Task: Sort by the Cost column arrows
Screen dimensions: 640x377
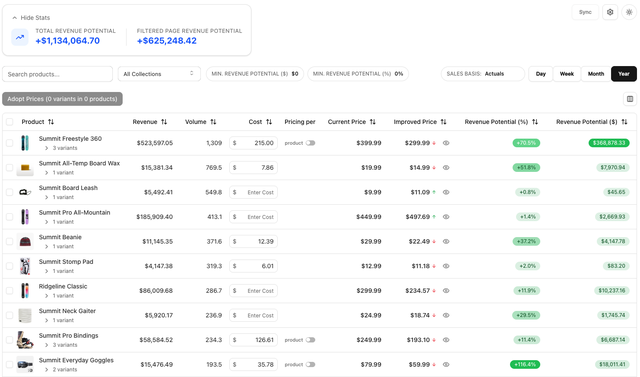Action: (x=269, y=122)
